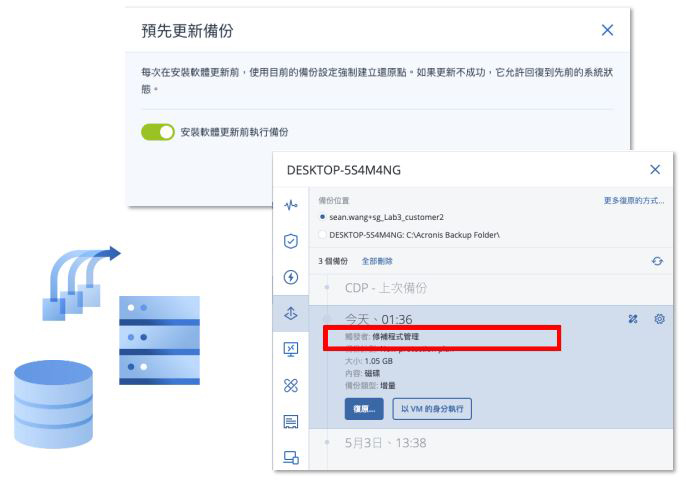Screen dimensions: 686x483
Task: Close the 預先更新備份 dialog
Action: [x=607, y=30]
